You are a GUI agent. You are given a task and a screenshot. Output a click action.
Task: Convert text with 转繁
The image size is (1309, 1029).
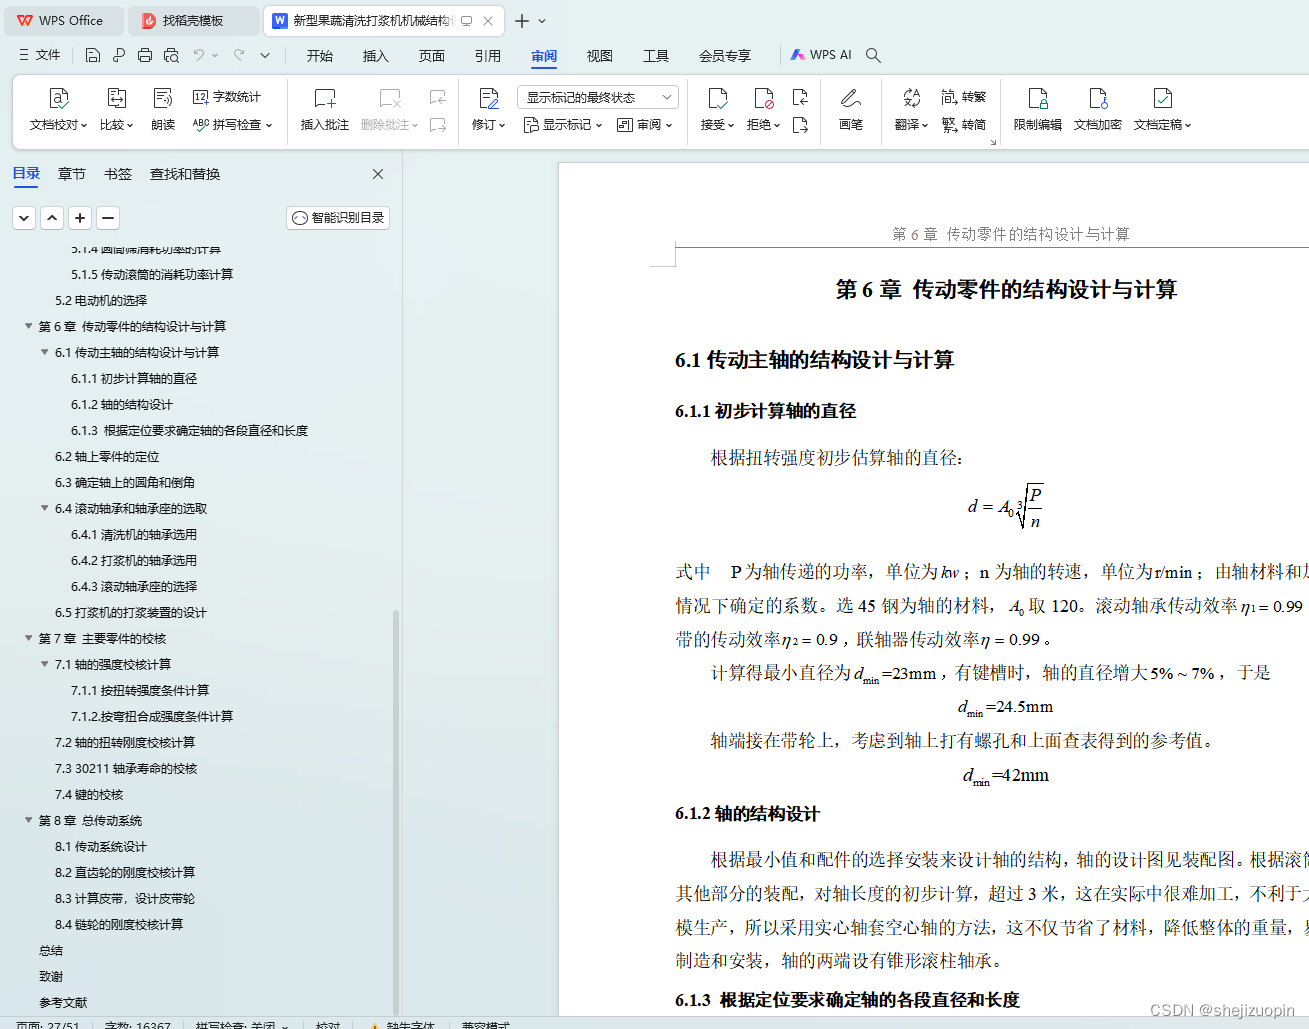coord(964,97)
